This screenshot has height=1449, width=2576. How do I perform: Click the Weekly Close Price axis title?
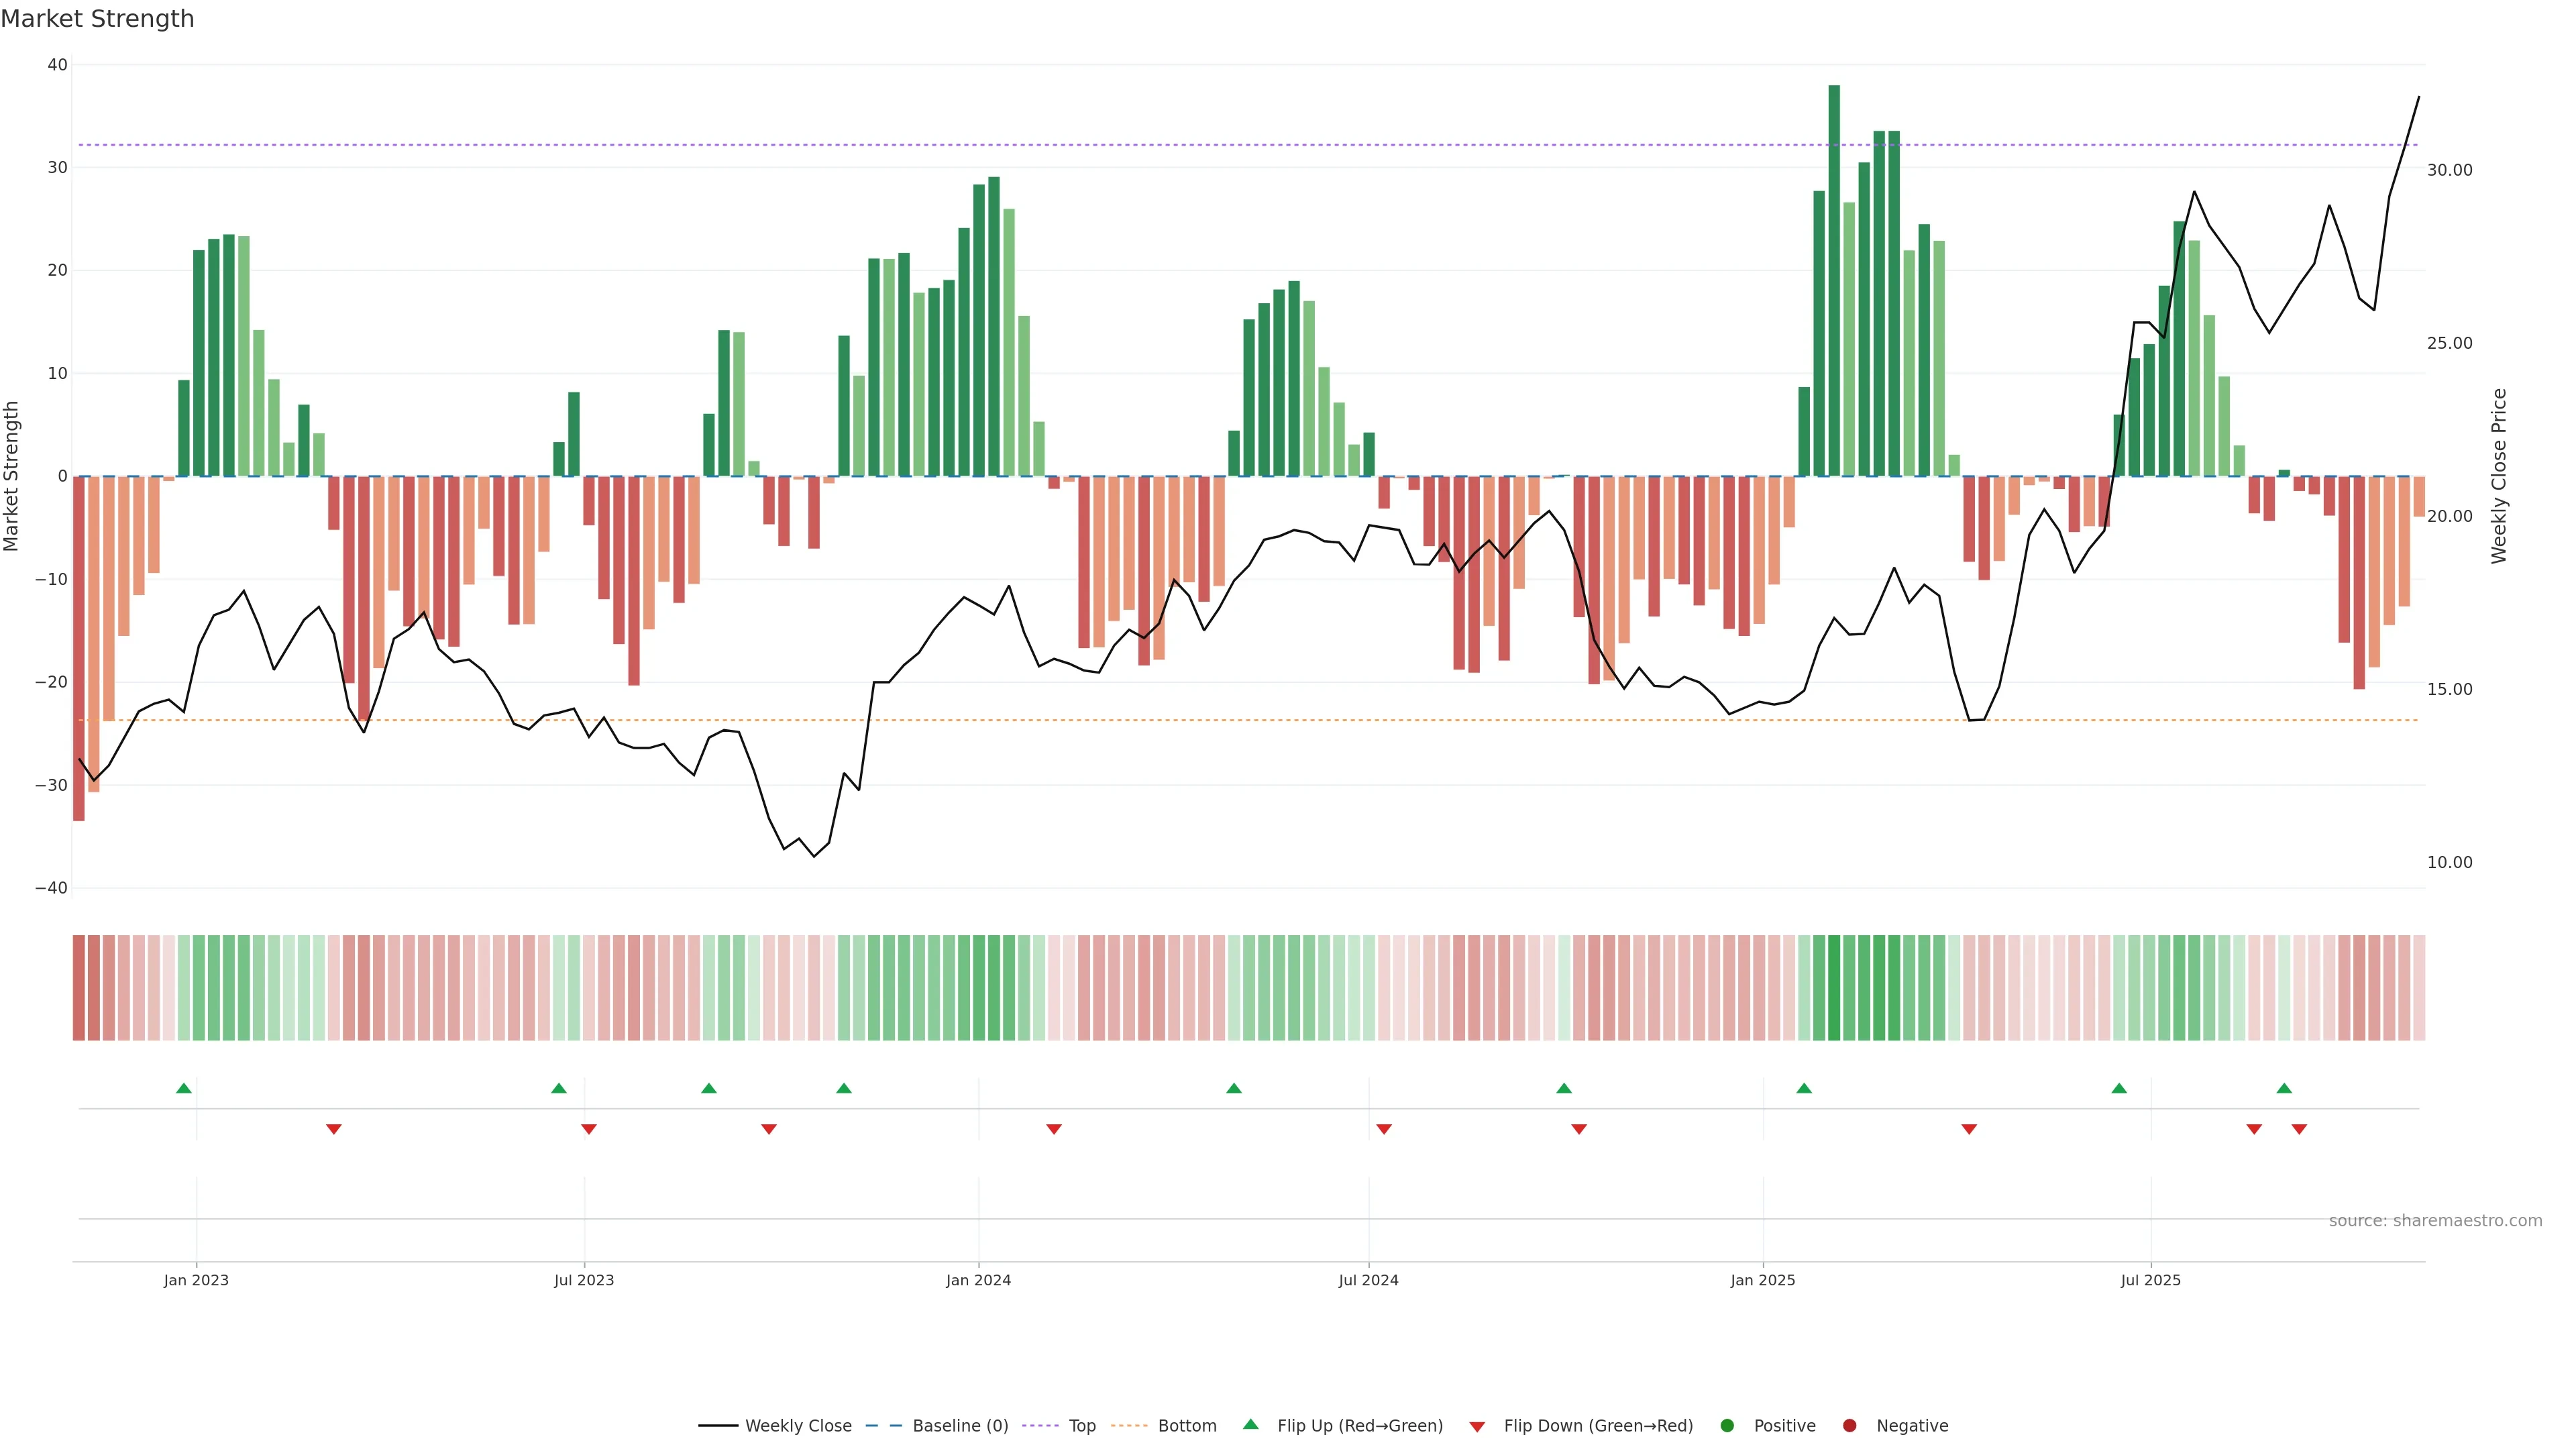2499,476
